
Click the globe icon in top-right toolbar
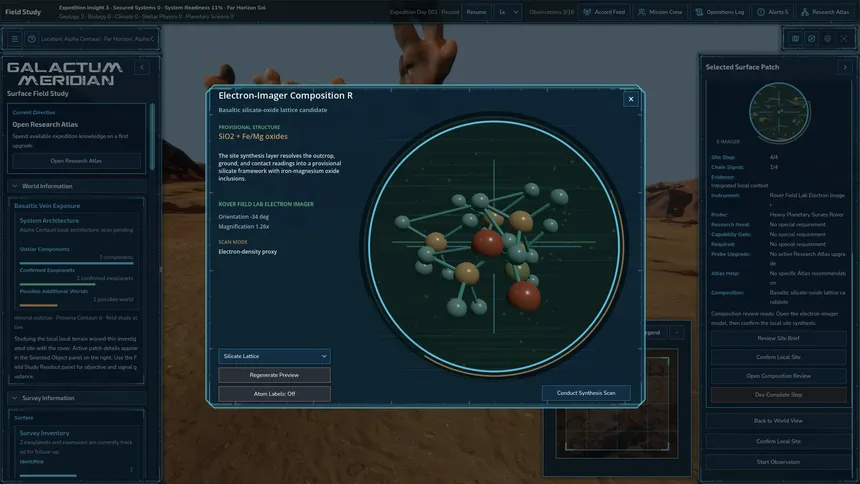[x=828, y=38]
